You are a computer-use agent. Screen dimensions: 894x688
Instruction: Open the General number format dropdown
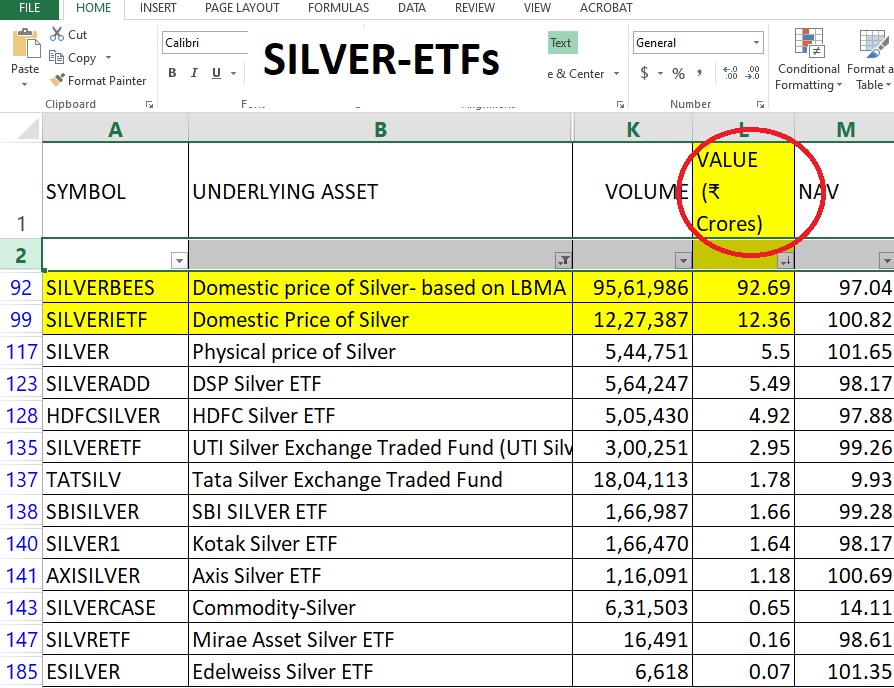click(x=755, y=42)
